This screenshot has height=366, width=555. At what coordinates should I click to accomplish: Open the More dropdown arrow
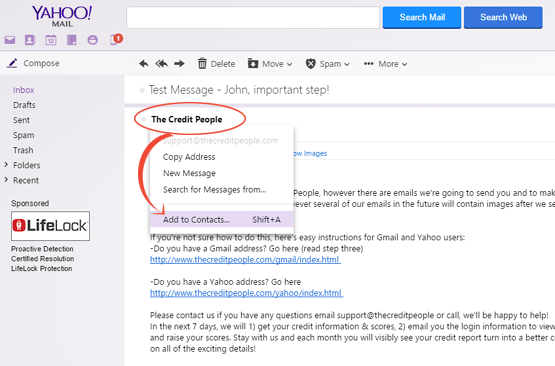coord(405,64)
